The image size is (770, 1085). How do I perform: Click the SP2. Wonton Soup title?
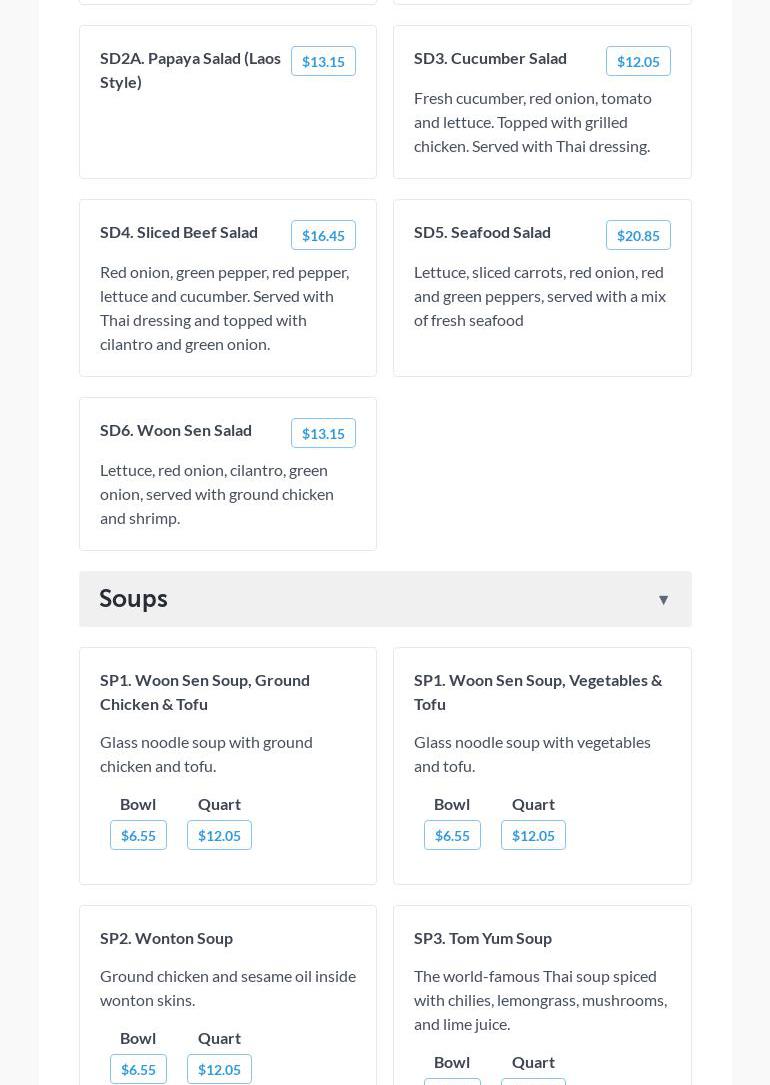pos(166,938)
